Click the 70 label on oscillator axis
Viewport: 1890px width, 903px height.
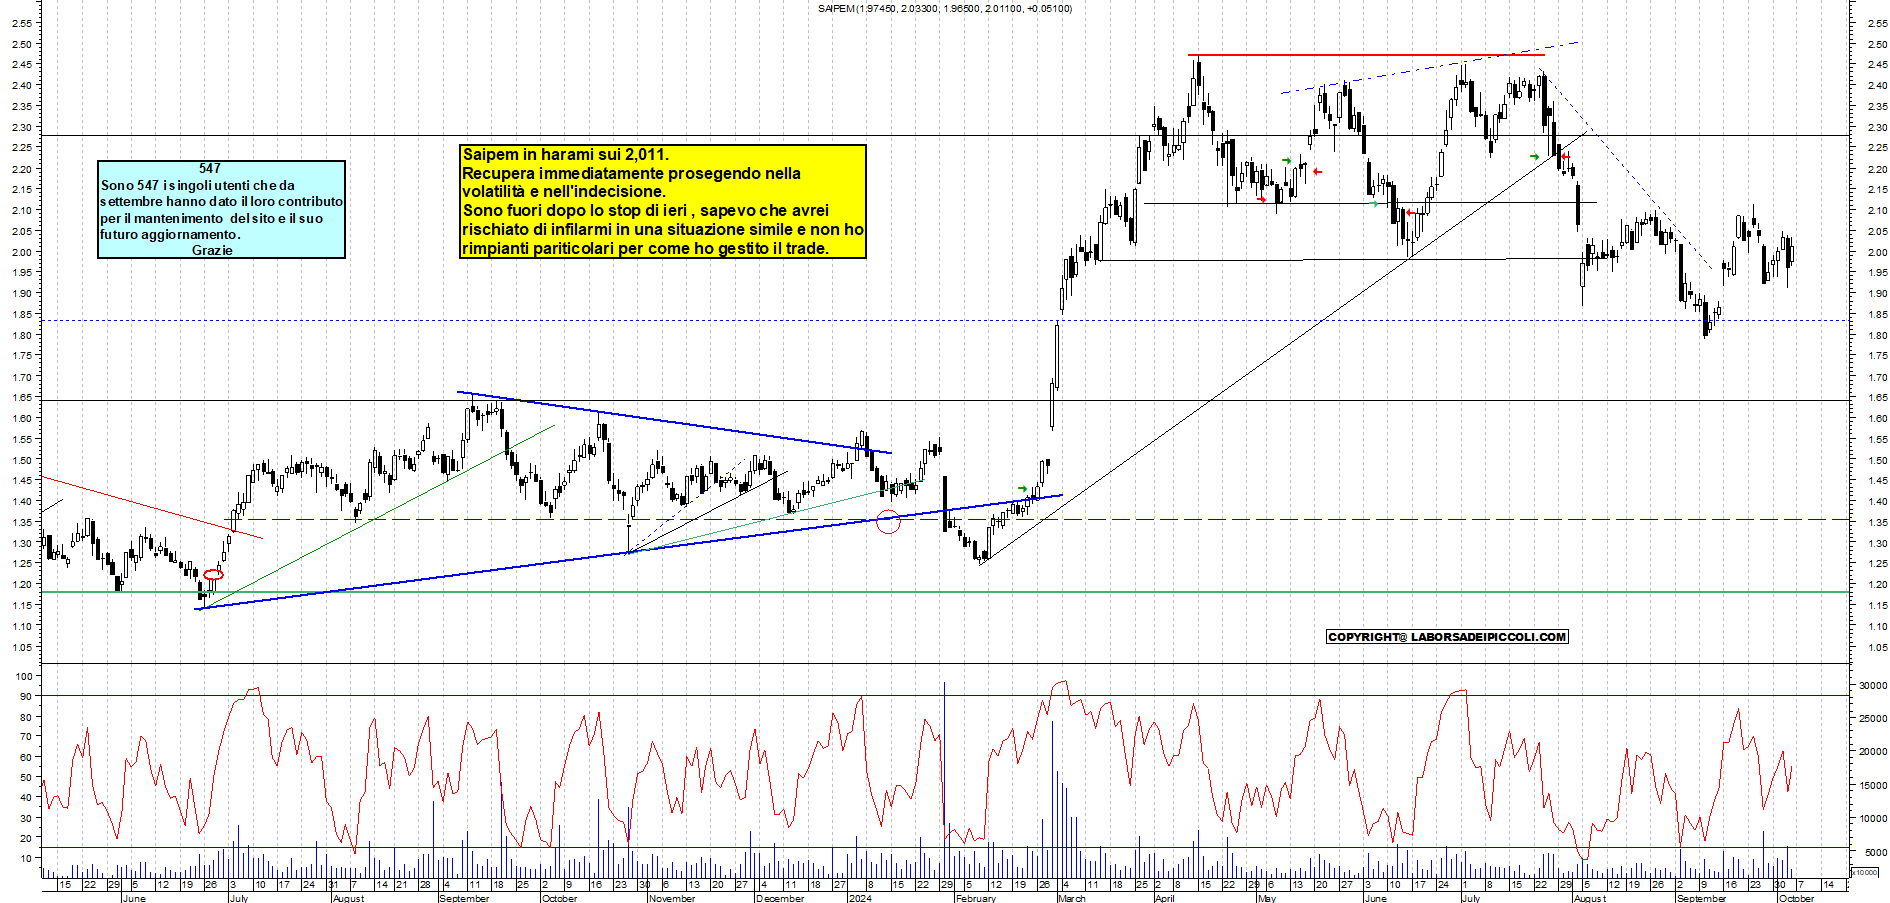coord(26,736)
